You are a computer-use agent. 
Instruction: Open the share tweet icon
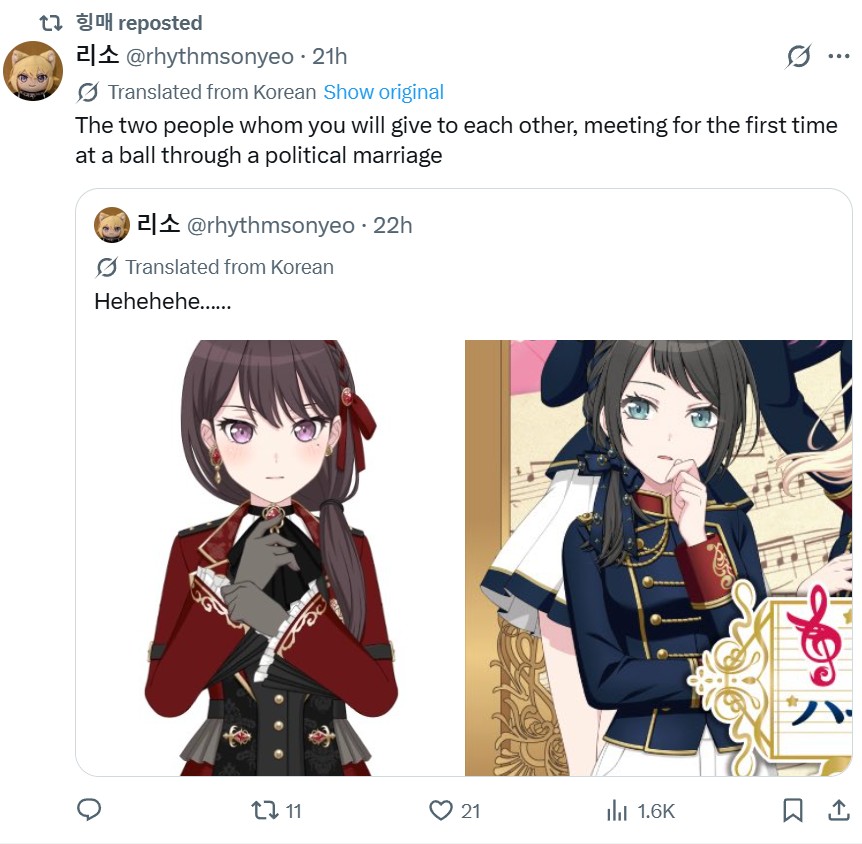839,810
